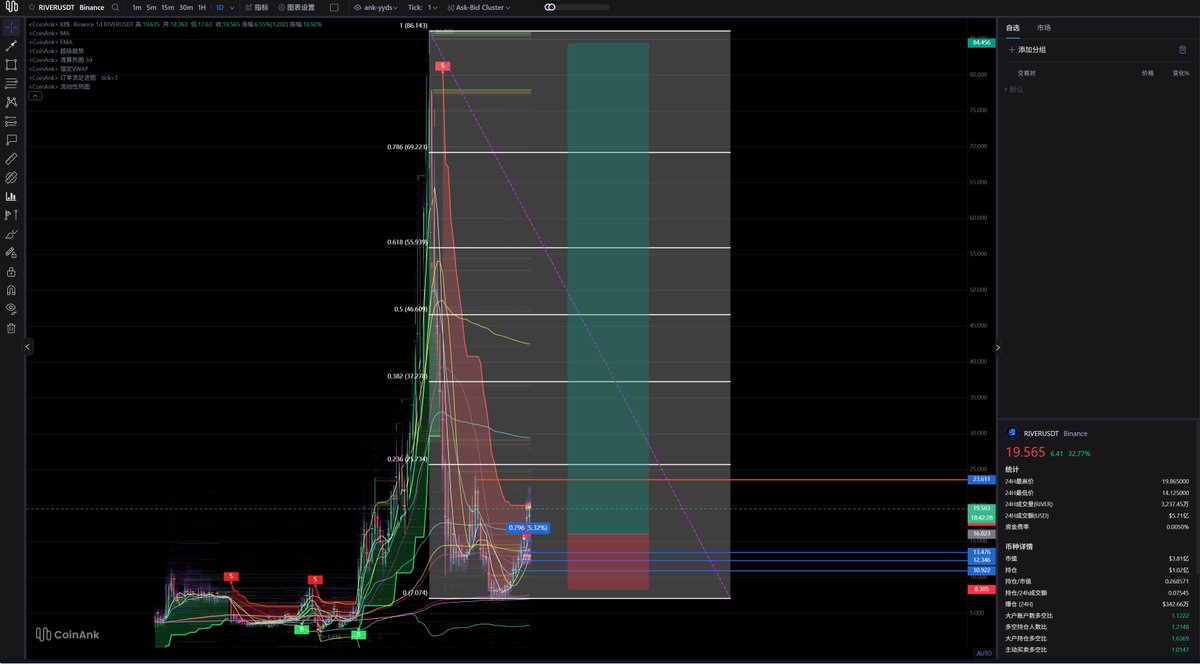Click the pencil lock drawing mode icon
Screen dimensions: 1200x664
click(x=11, y=253)
